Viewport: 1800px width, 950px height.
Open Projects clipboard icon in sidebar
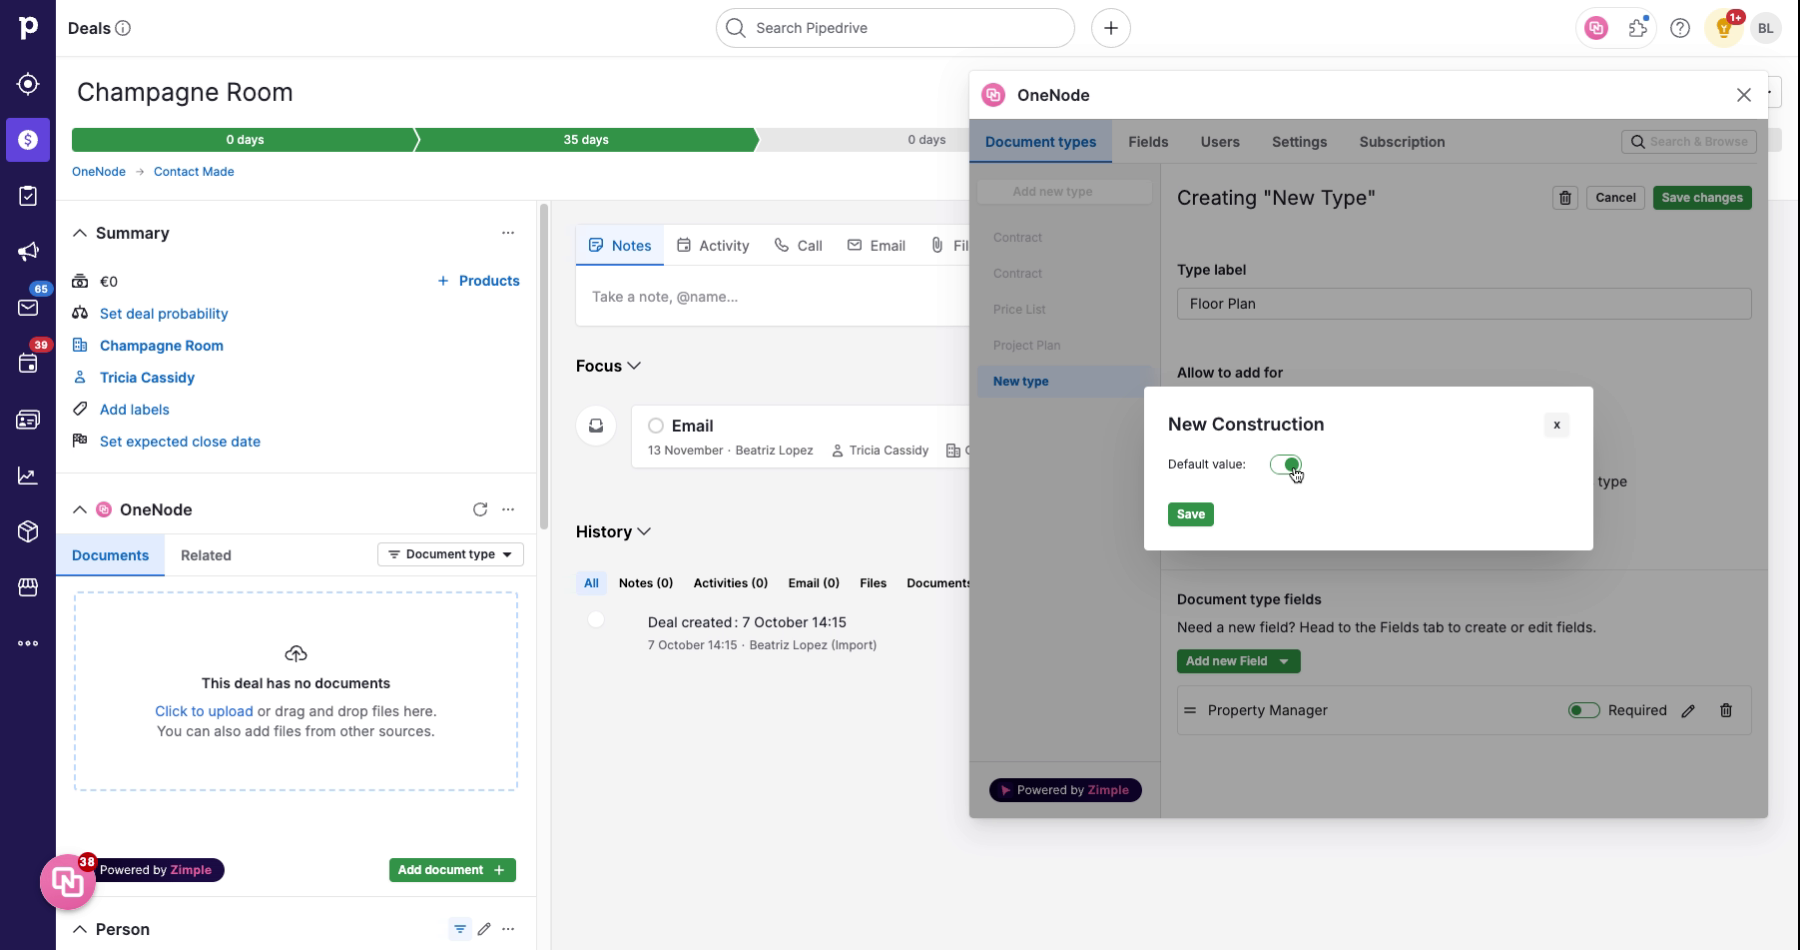tap(28, 196)
